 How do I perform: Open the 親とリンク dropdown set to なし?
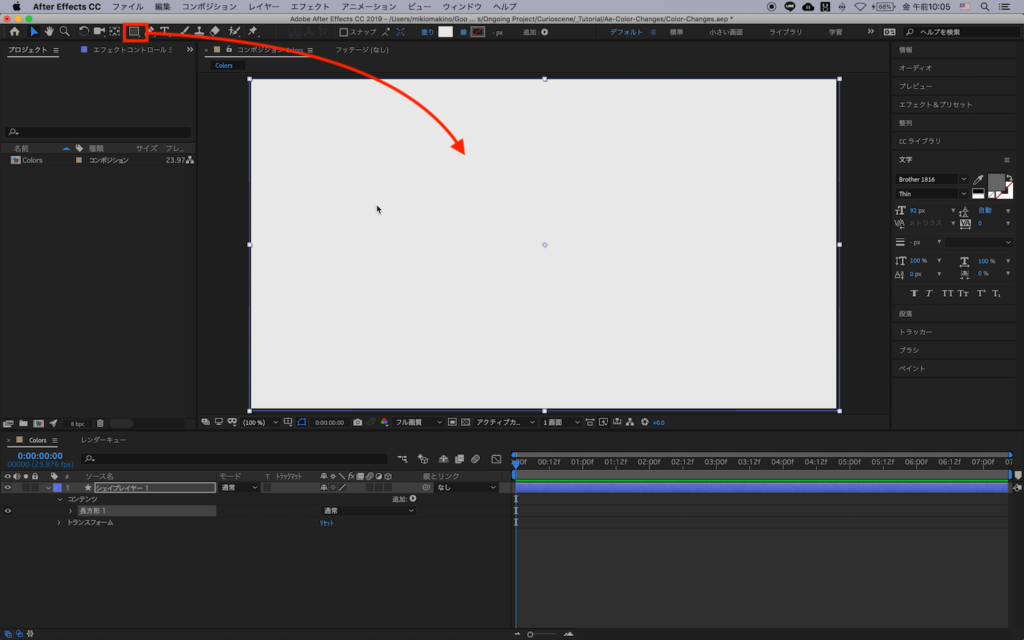(466, 487)
